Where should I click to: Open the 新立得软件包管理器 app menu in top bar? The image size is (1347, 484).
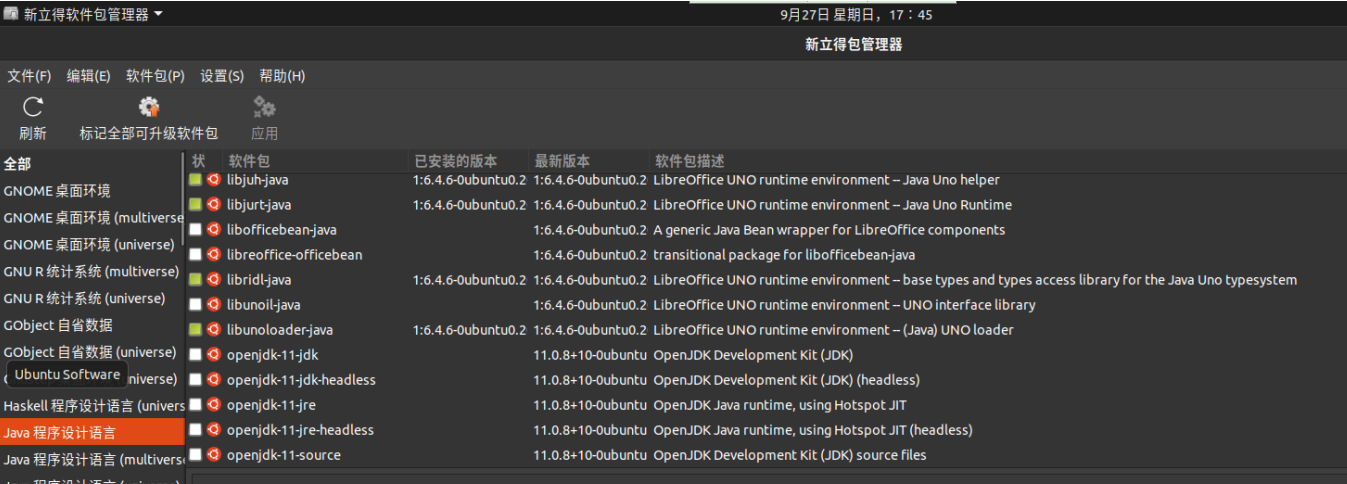click(x=93, y=14)
